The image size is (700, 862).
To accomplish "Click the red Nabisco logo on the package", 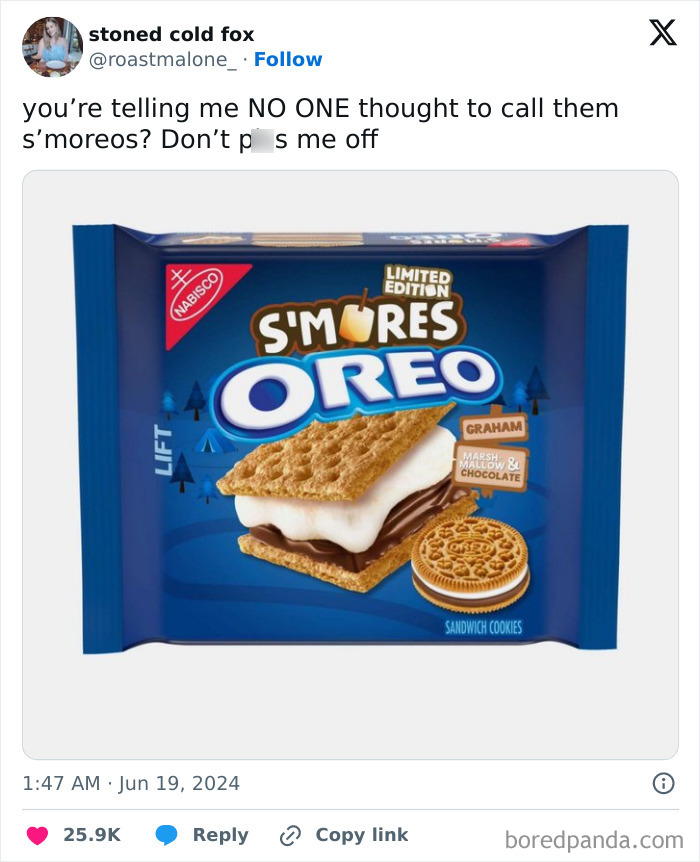I will point(194,302).
